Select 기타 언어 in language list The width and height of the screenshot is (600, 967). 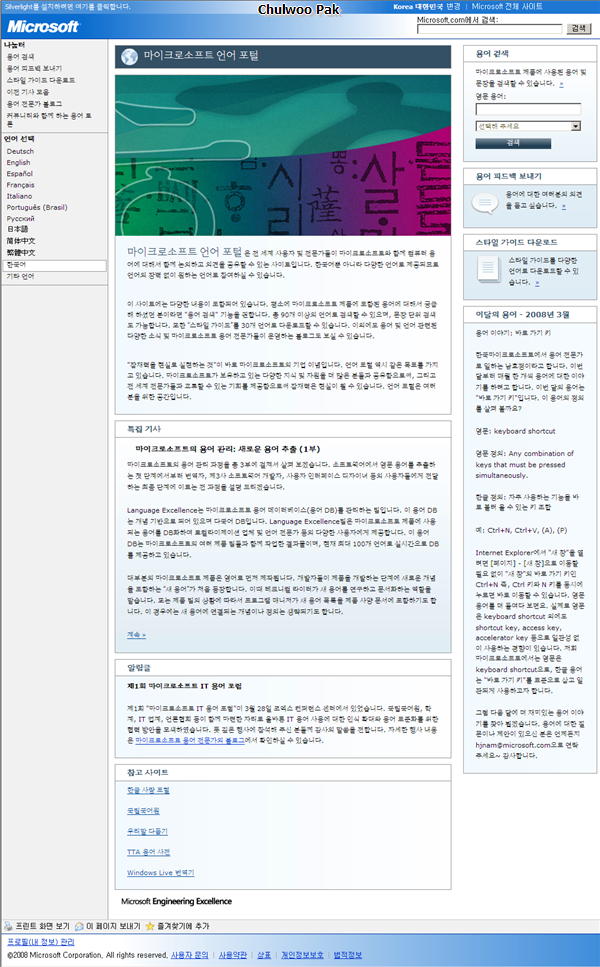pyautogui.click(x=20, y=276)
